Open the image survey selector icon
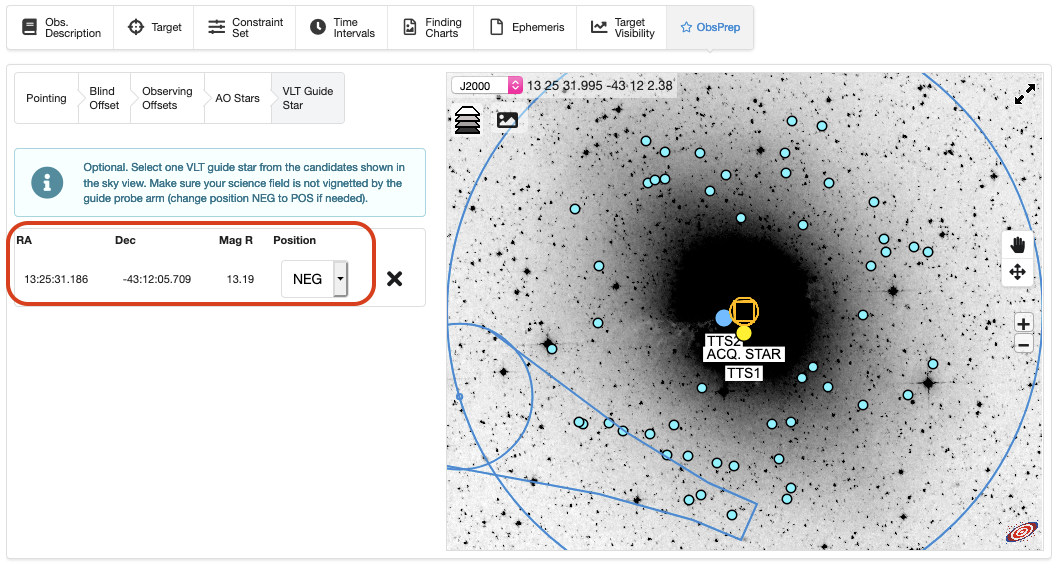Viewport: 1056px width, 563px height. 507,120
